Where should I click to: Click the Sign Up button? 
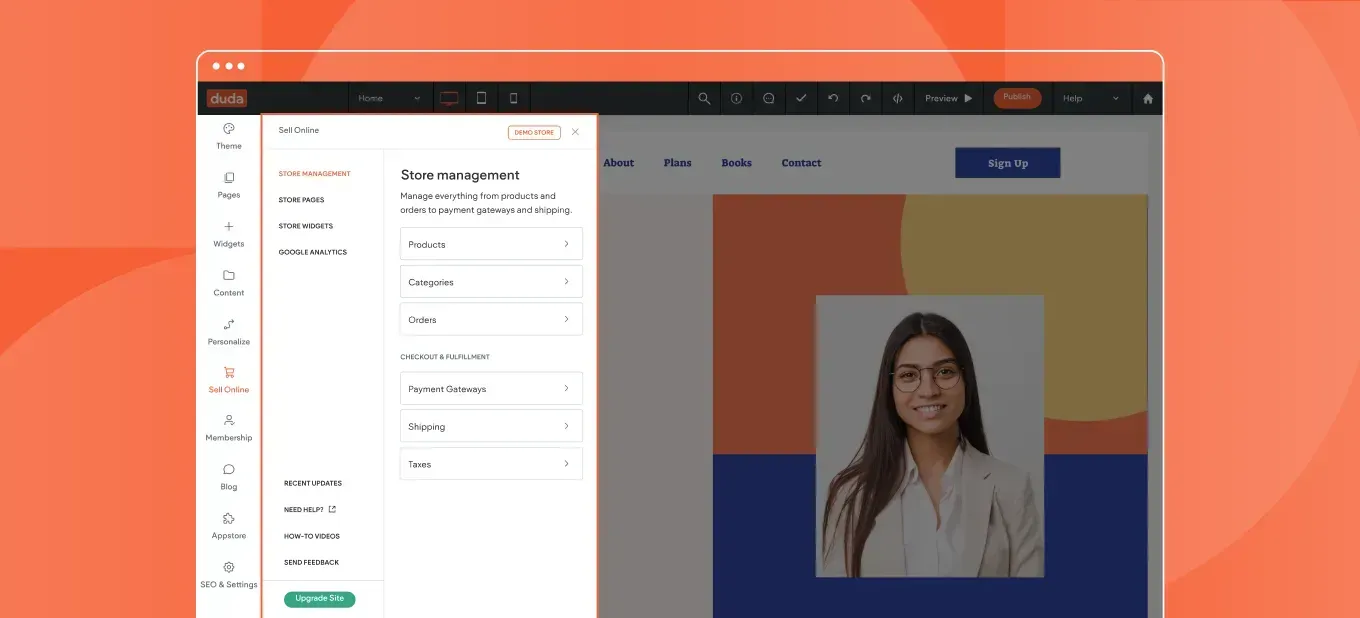(1007, 163)
